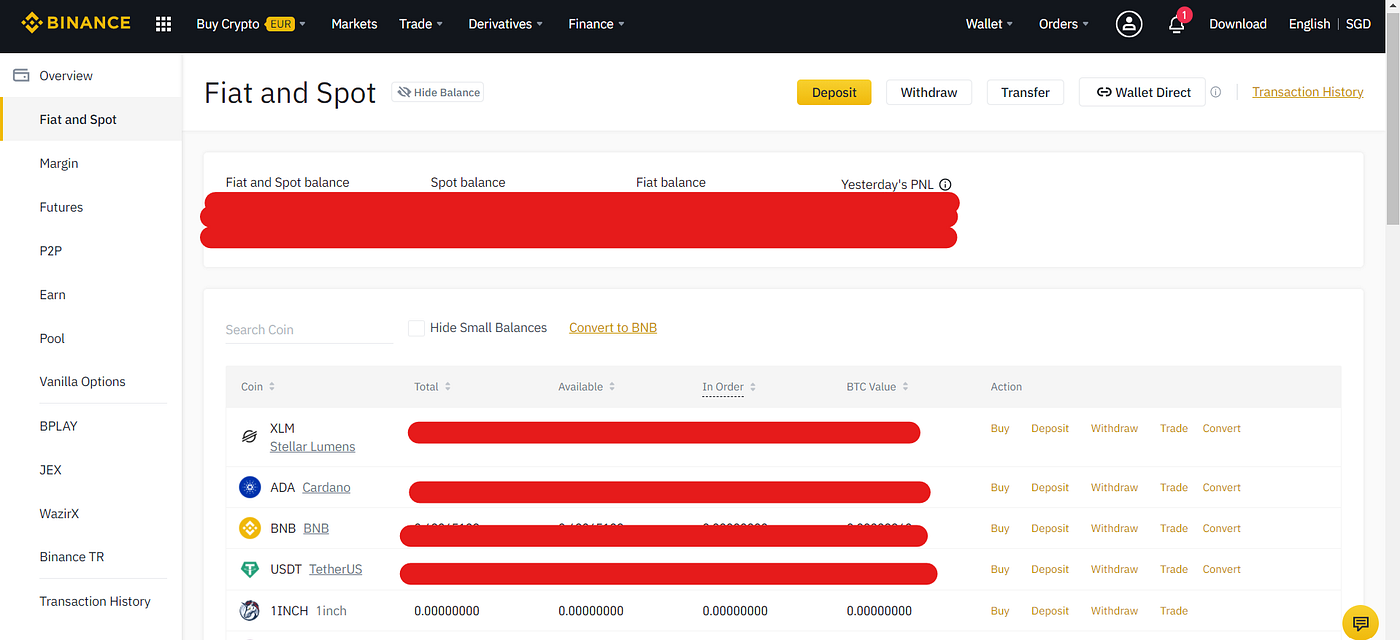Viewport: 1400px width, 640px height.
Task: Click the USDT Tether coin icon
Action: (250, 569)
